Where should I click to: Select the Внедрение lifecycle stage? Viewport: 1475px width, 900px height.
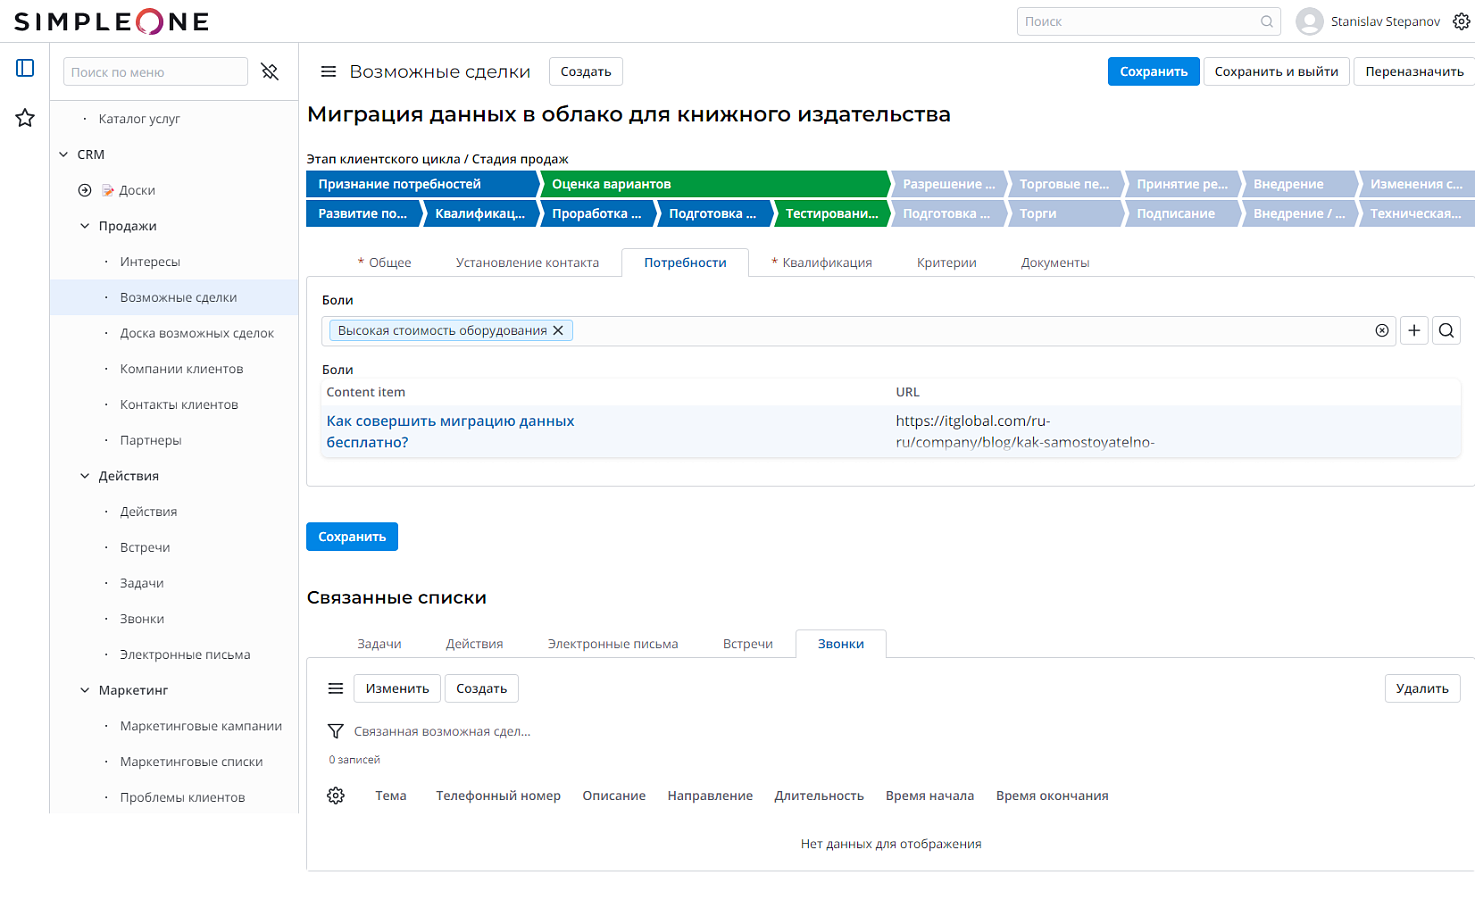coord(1298,184)
